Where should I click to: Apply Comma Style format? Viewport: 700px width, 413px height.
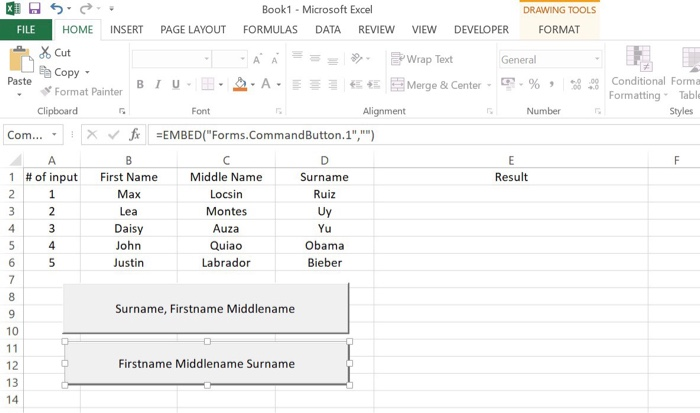[x=552, y=84]
